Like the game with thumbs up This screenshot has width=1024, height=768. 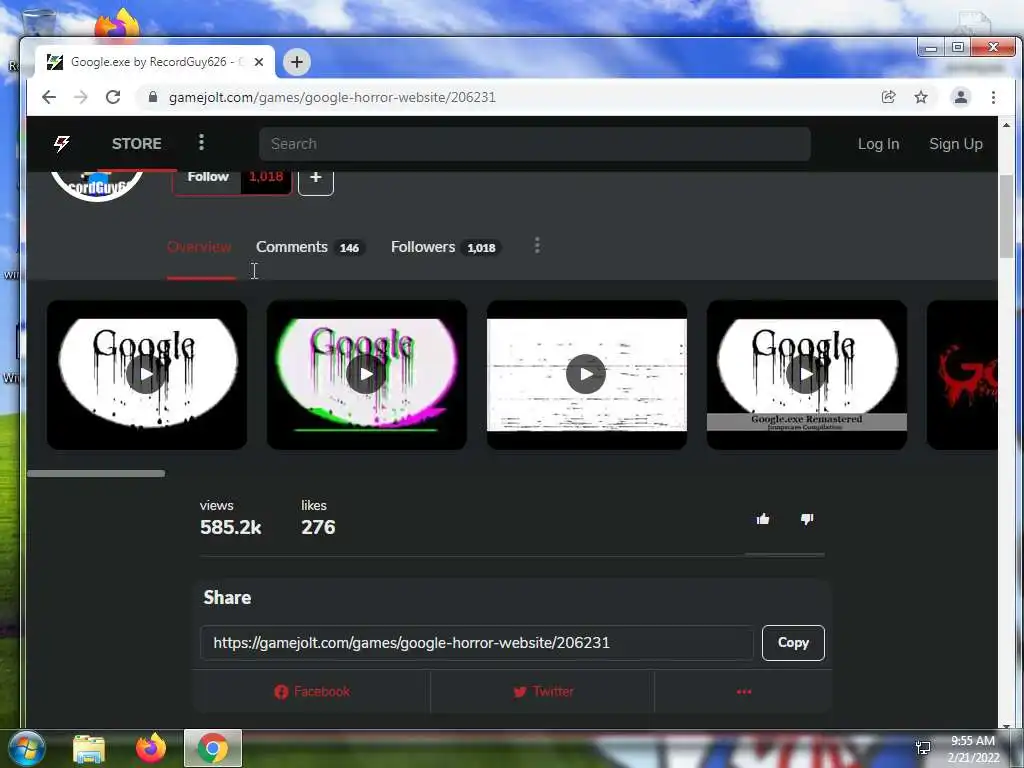(x=763, y=519)
